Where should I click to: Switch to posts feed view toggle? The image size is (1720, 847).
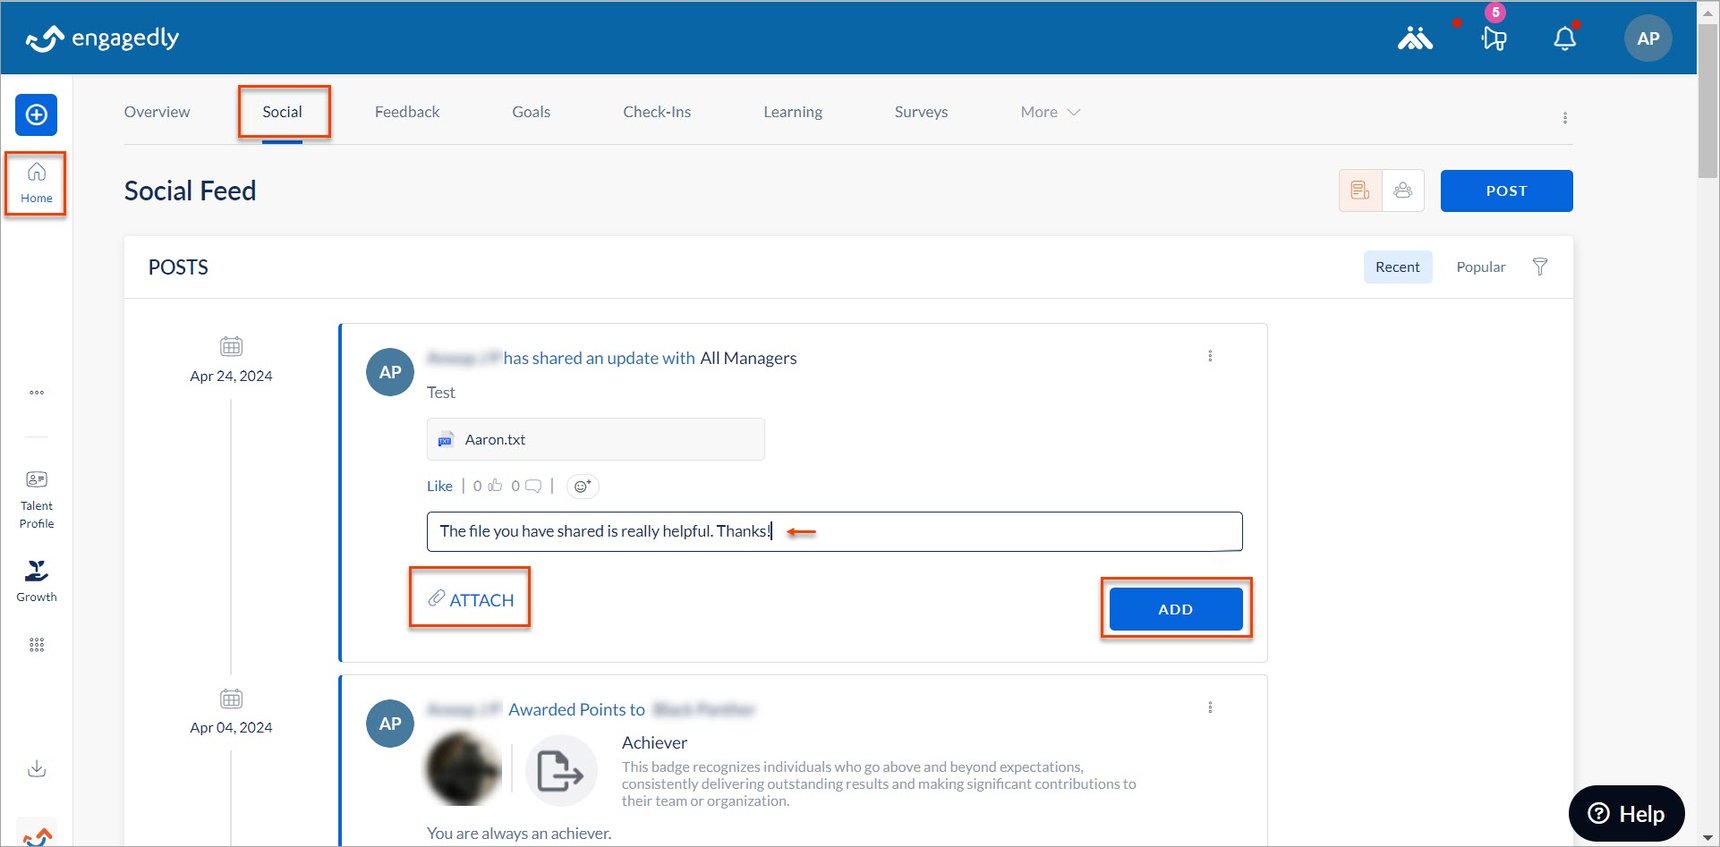coord(1360,190)
